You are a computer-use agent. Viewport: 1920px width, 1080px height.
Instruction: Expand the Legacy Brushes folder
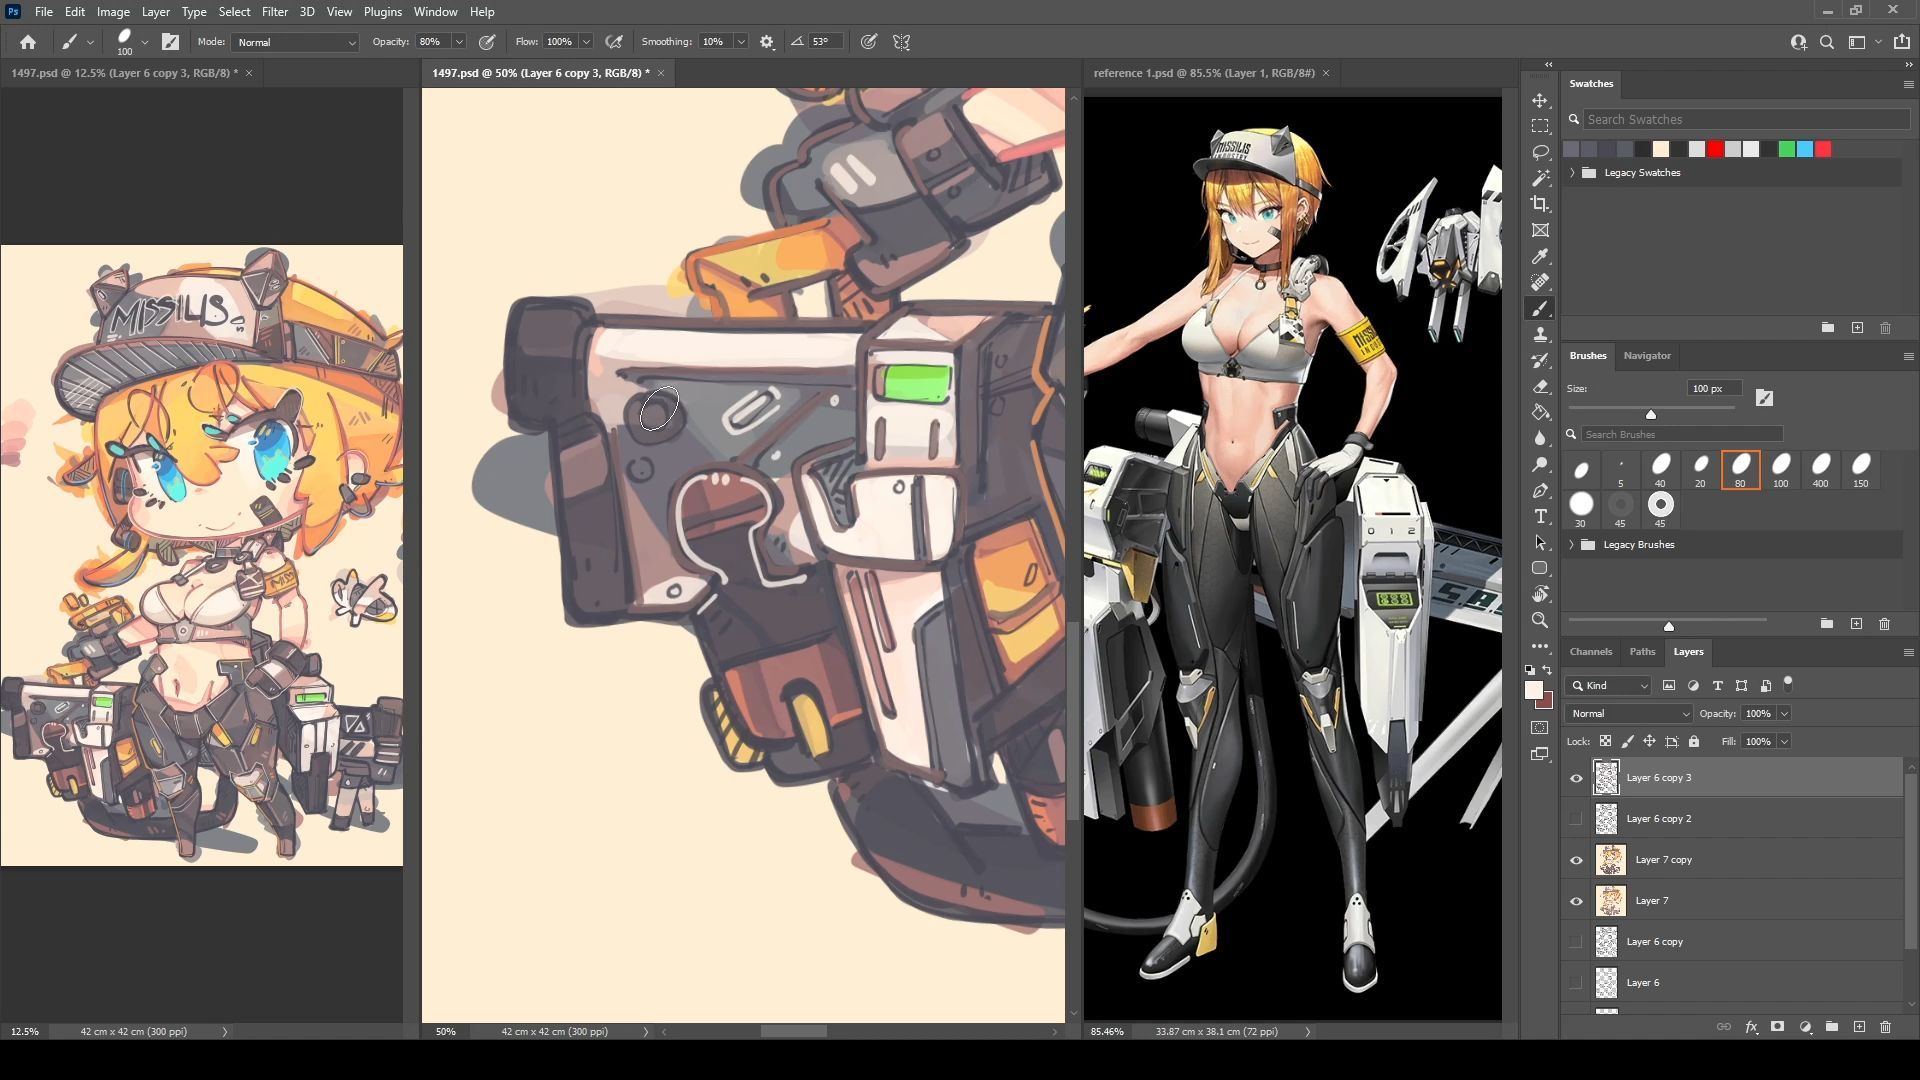[1572, 545]
